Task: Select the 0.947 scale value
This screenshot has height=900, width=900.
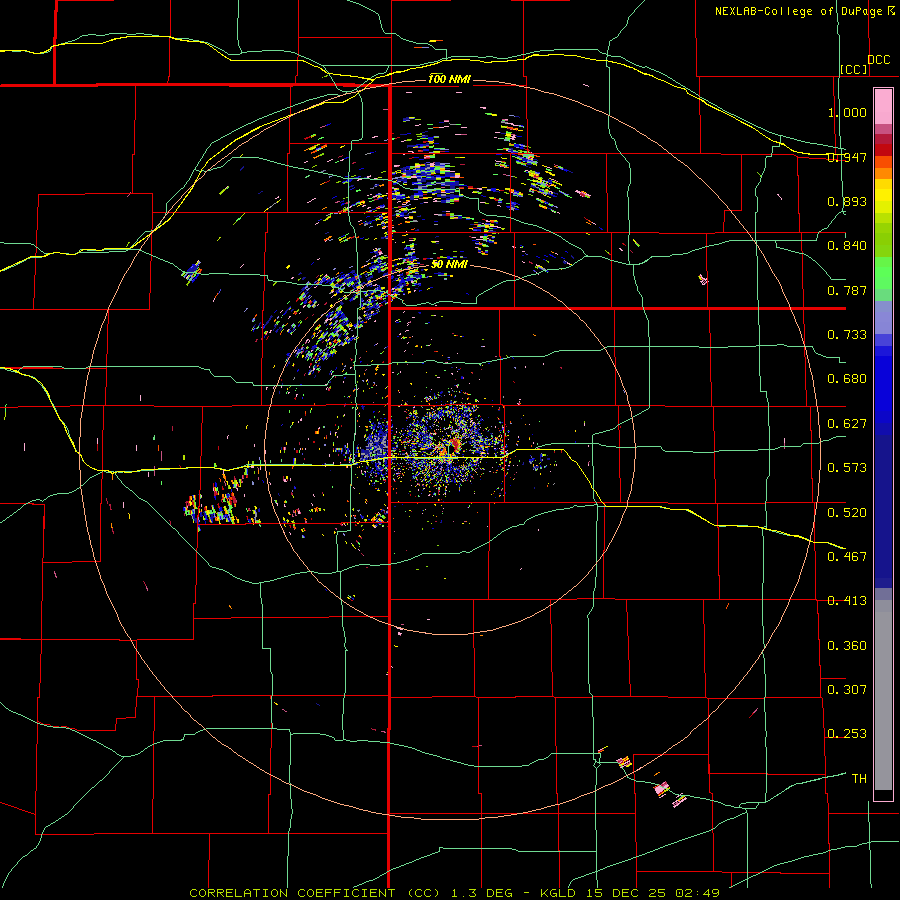Action: pyautogui.click(x=847, y=157)
